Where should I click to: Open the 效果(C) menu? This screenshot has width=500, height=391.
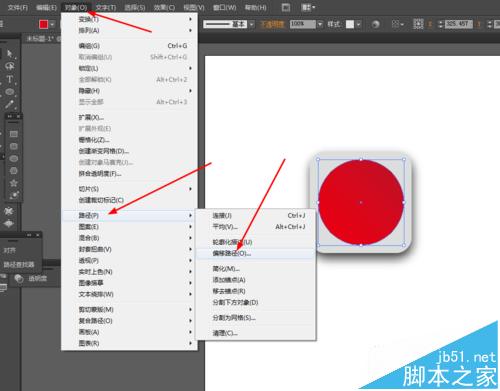pos(164,7)
